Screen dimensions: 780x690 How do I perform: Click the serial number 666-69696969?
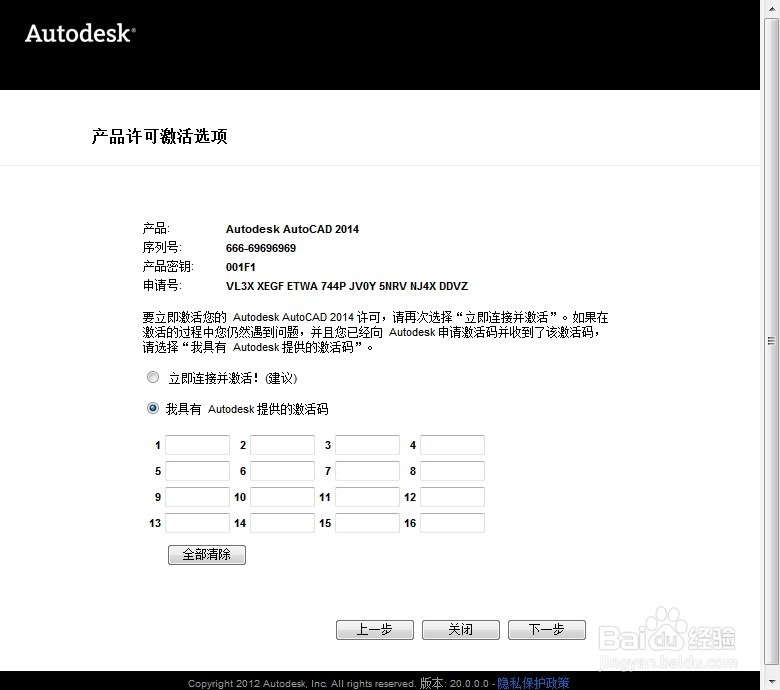pos(261,248)
